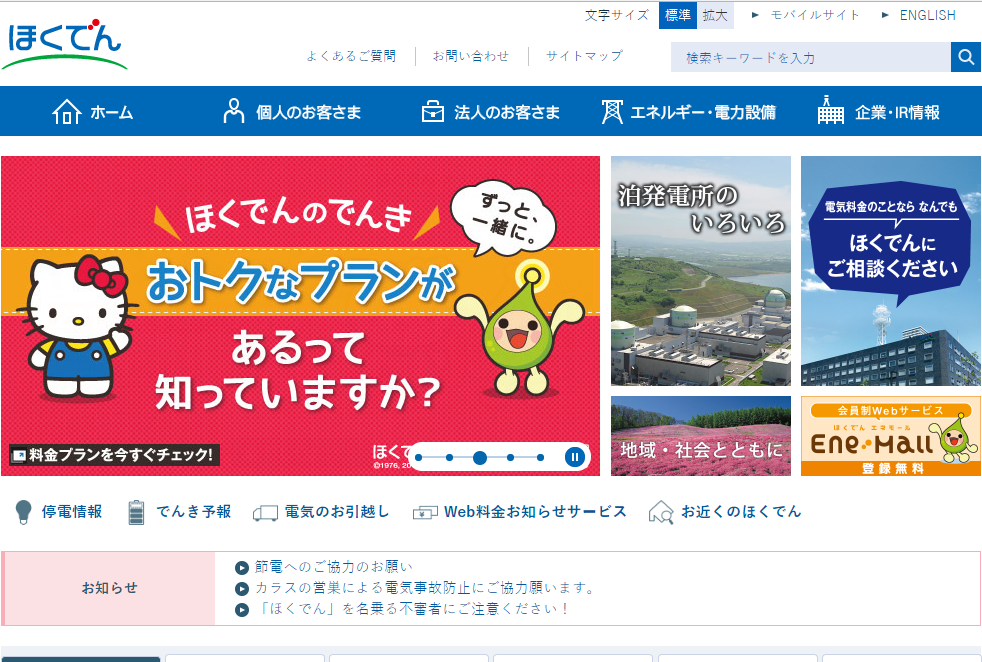The height and width of the screenshot is (662, 982).
Task: Click the Hokuden logo
Action: 64,42
